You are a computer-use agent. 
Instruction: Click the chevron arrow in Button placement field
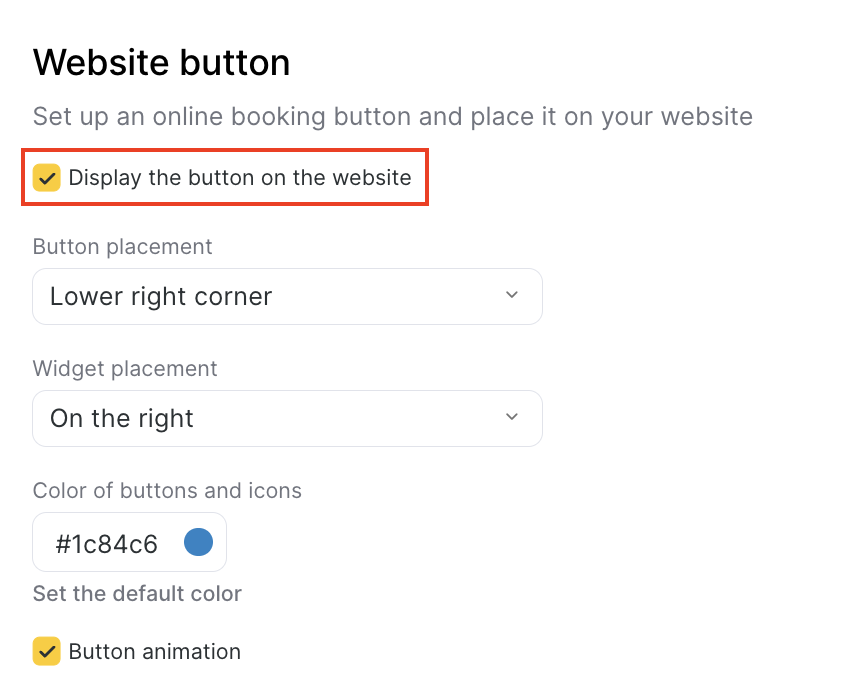(512, 295)
